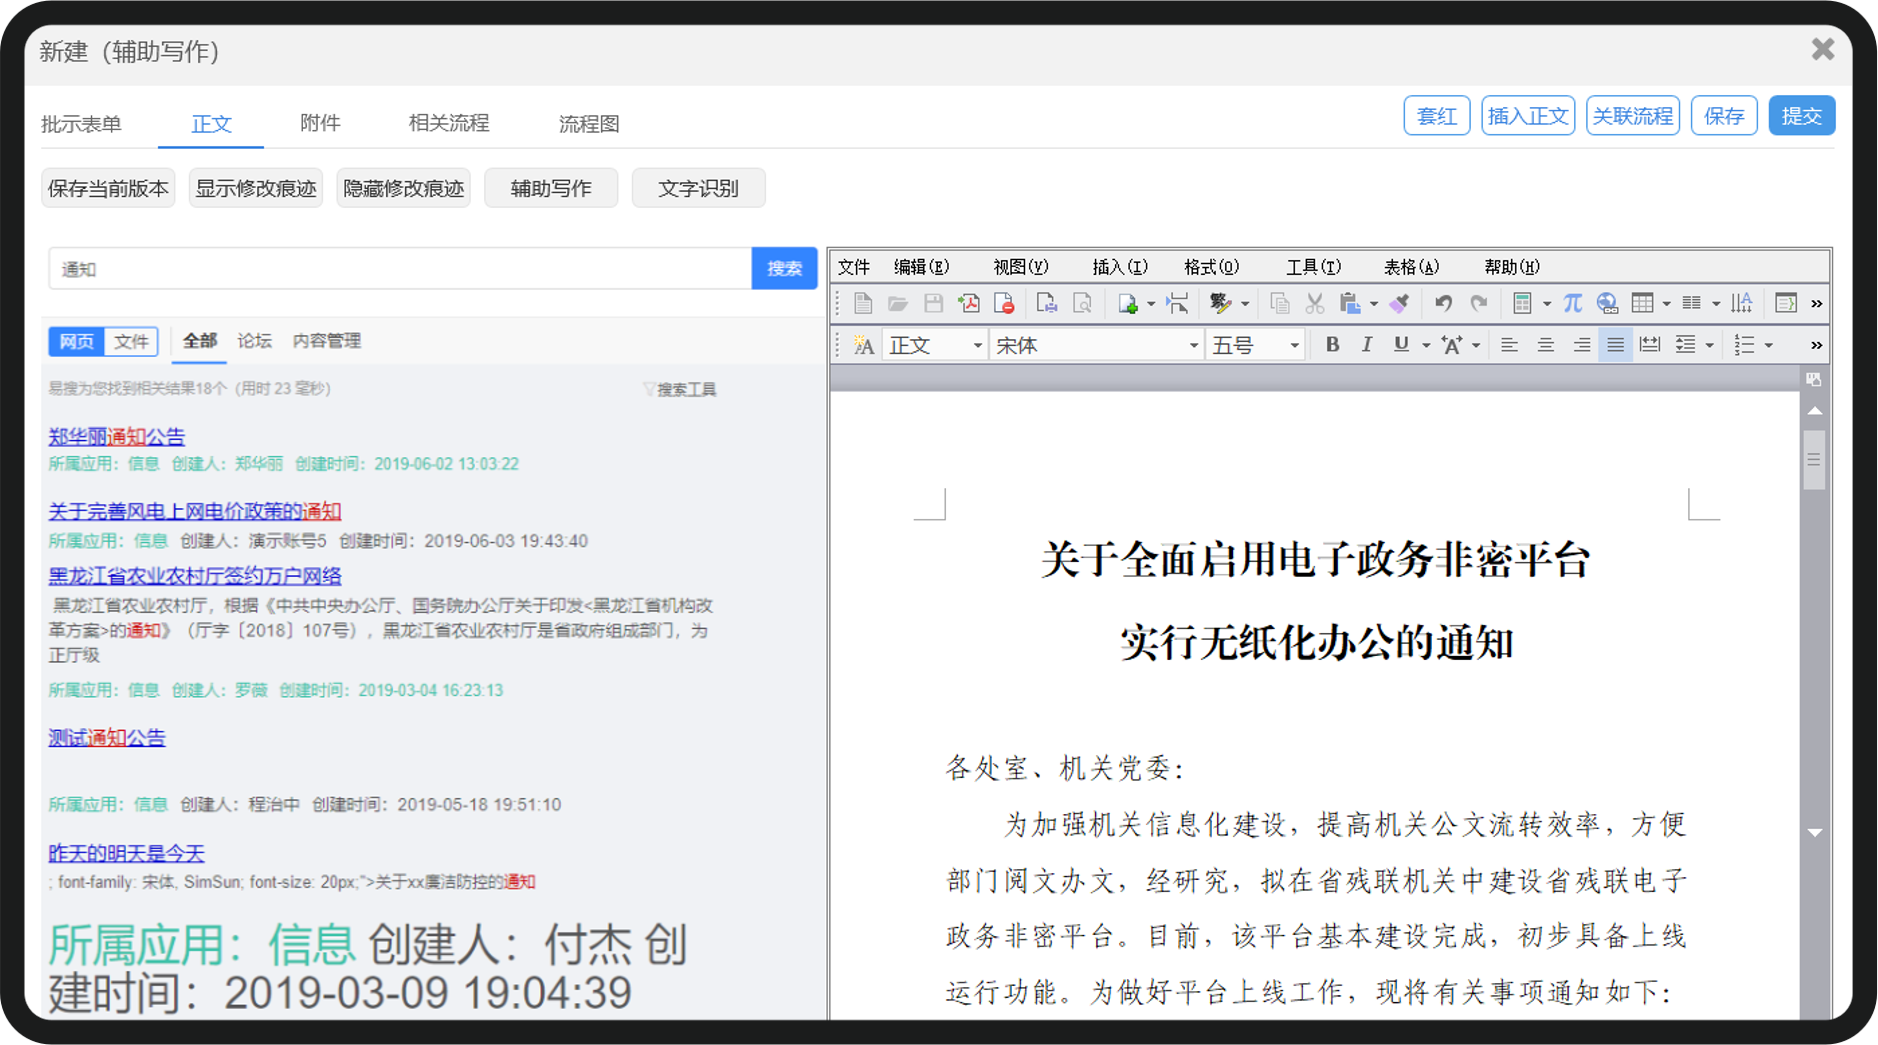This screenshot has height=1045, width=1878.
Task: Open the 郑华丽通知公告 search result link
Action: 117,436
